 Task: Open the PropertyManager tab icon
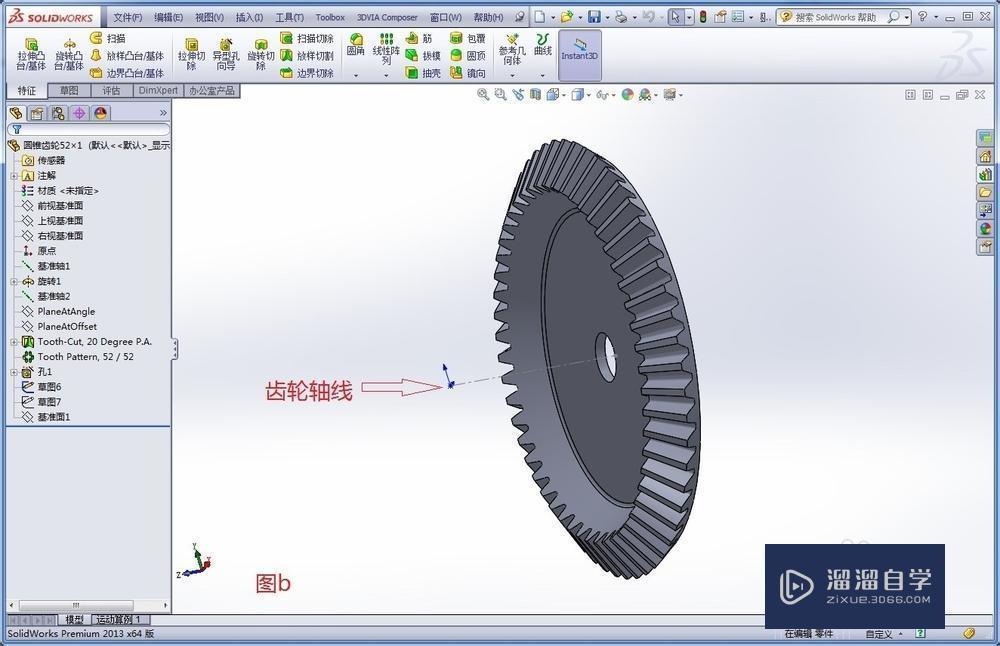pos(37,114)
